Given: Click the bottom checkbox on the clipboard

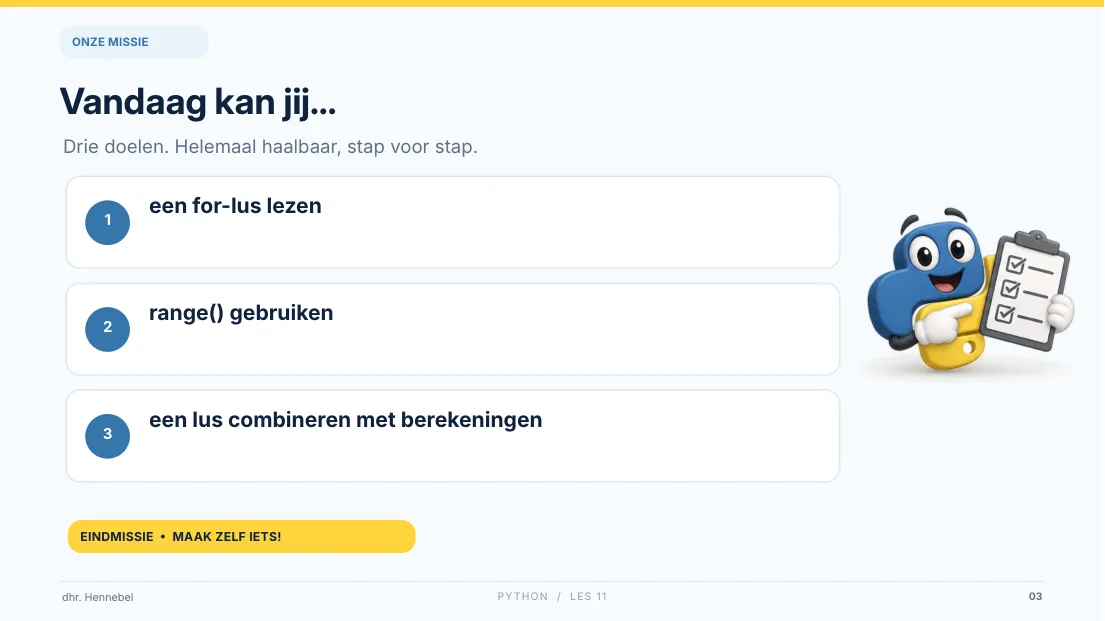Looking at the screenshot, I should click(x=1006, y=313).
